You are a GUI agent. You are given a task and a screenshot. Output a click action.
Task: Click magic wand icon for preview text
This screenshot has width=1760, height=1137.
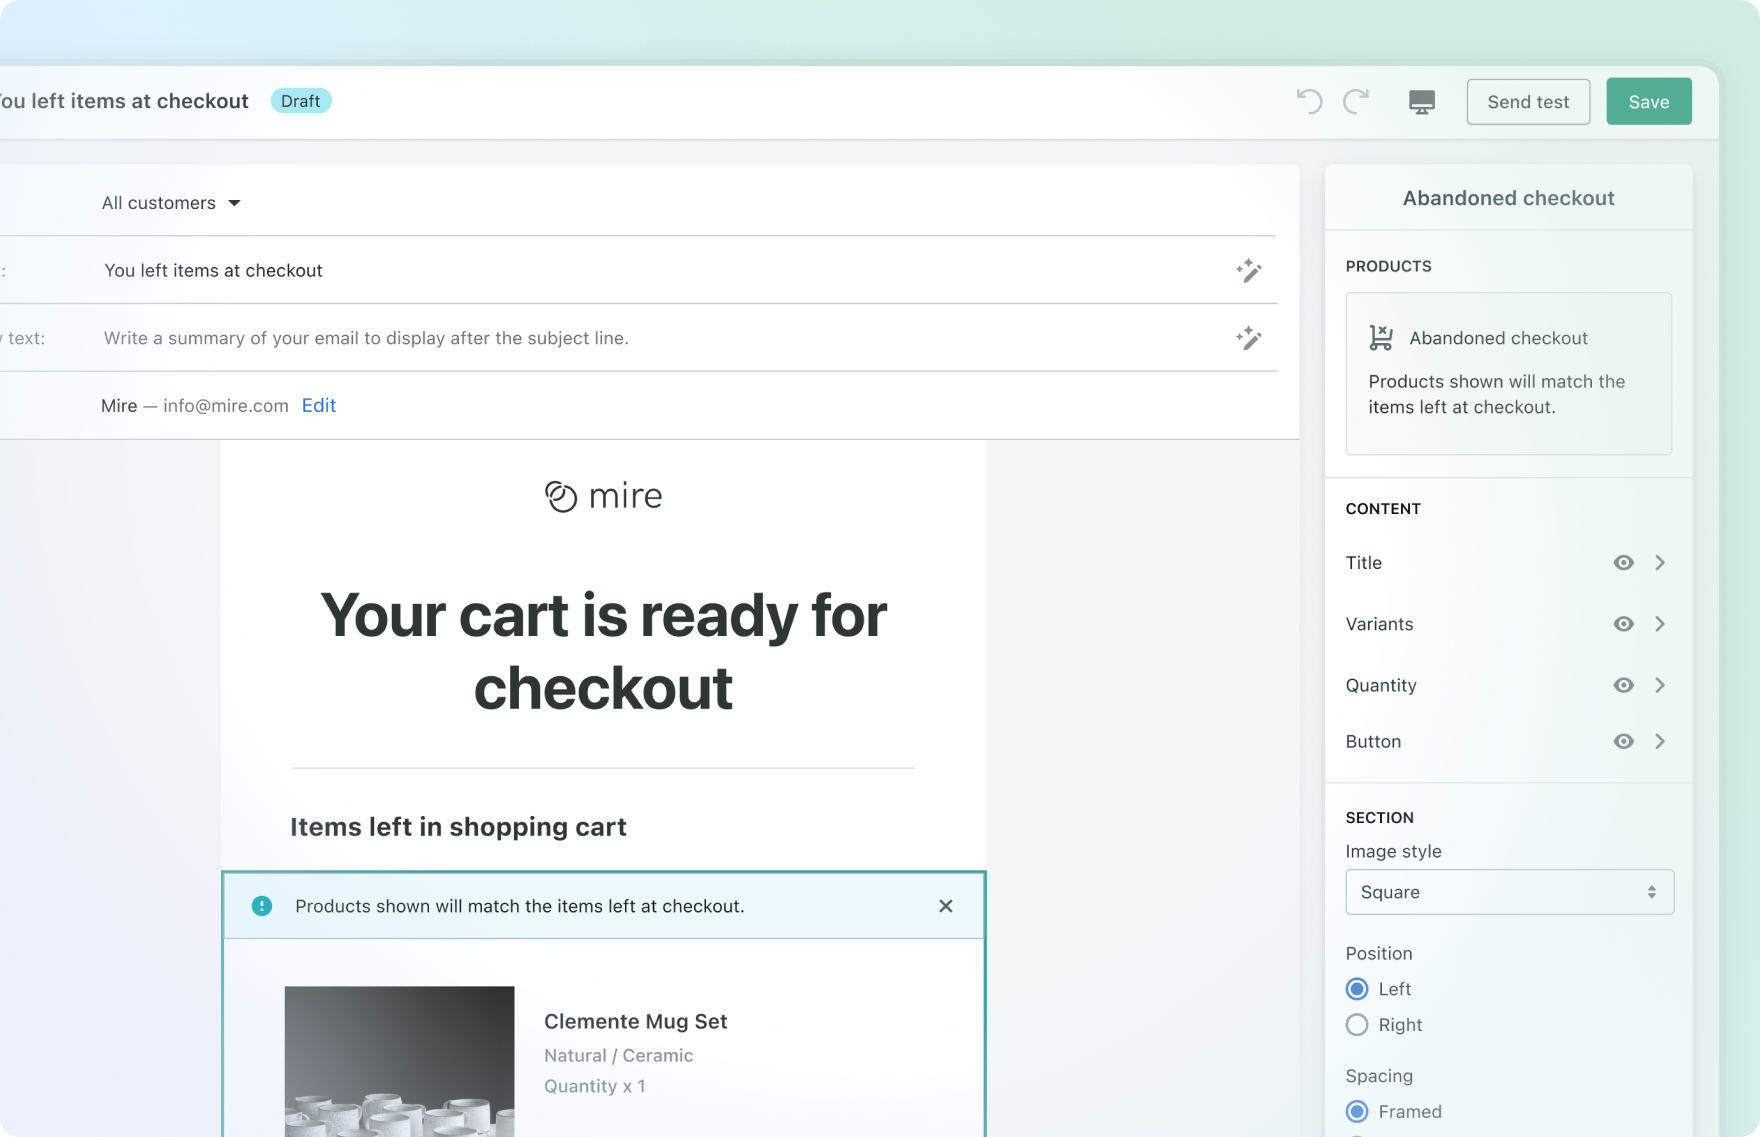(x=1248, y=339)
